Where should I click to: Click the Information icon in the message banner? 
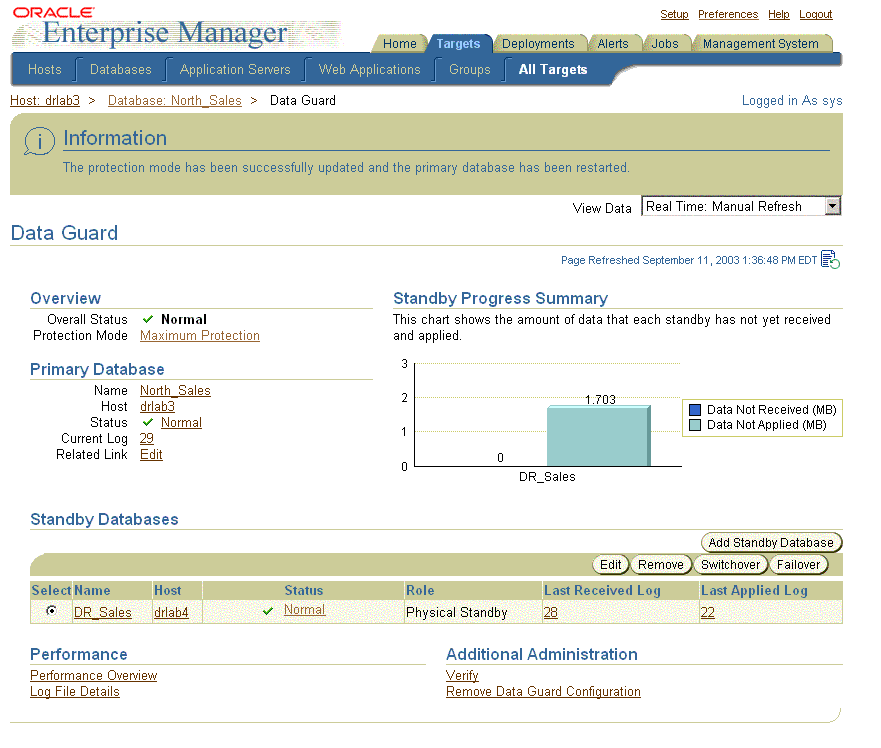click(x=38, y=141)
